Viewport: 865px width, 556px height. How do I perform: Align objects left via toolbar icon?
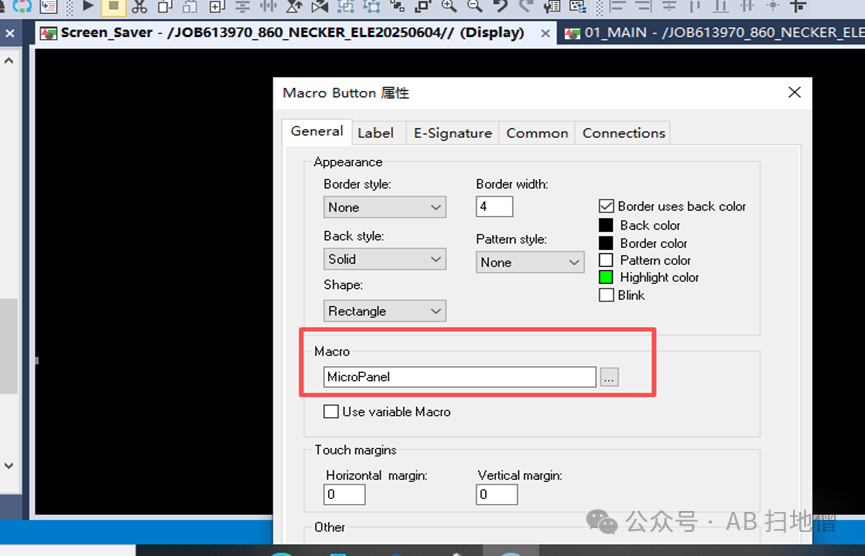617,6
